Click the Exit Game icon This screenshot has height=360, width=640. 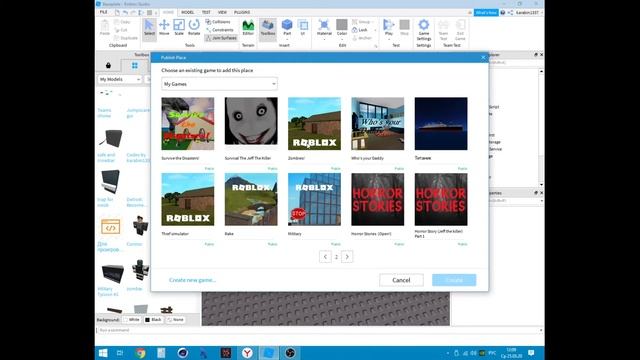[460, 29]
